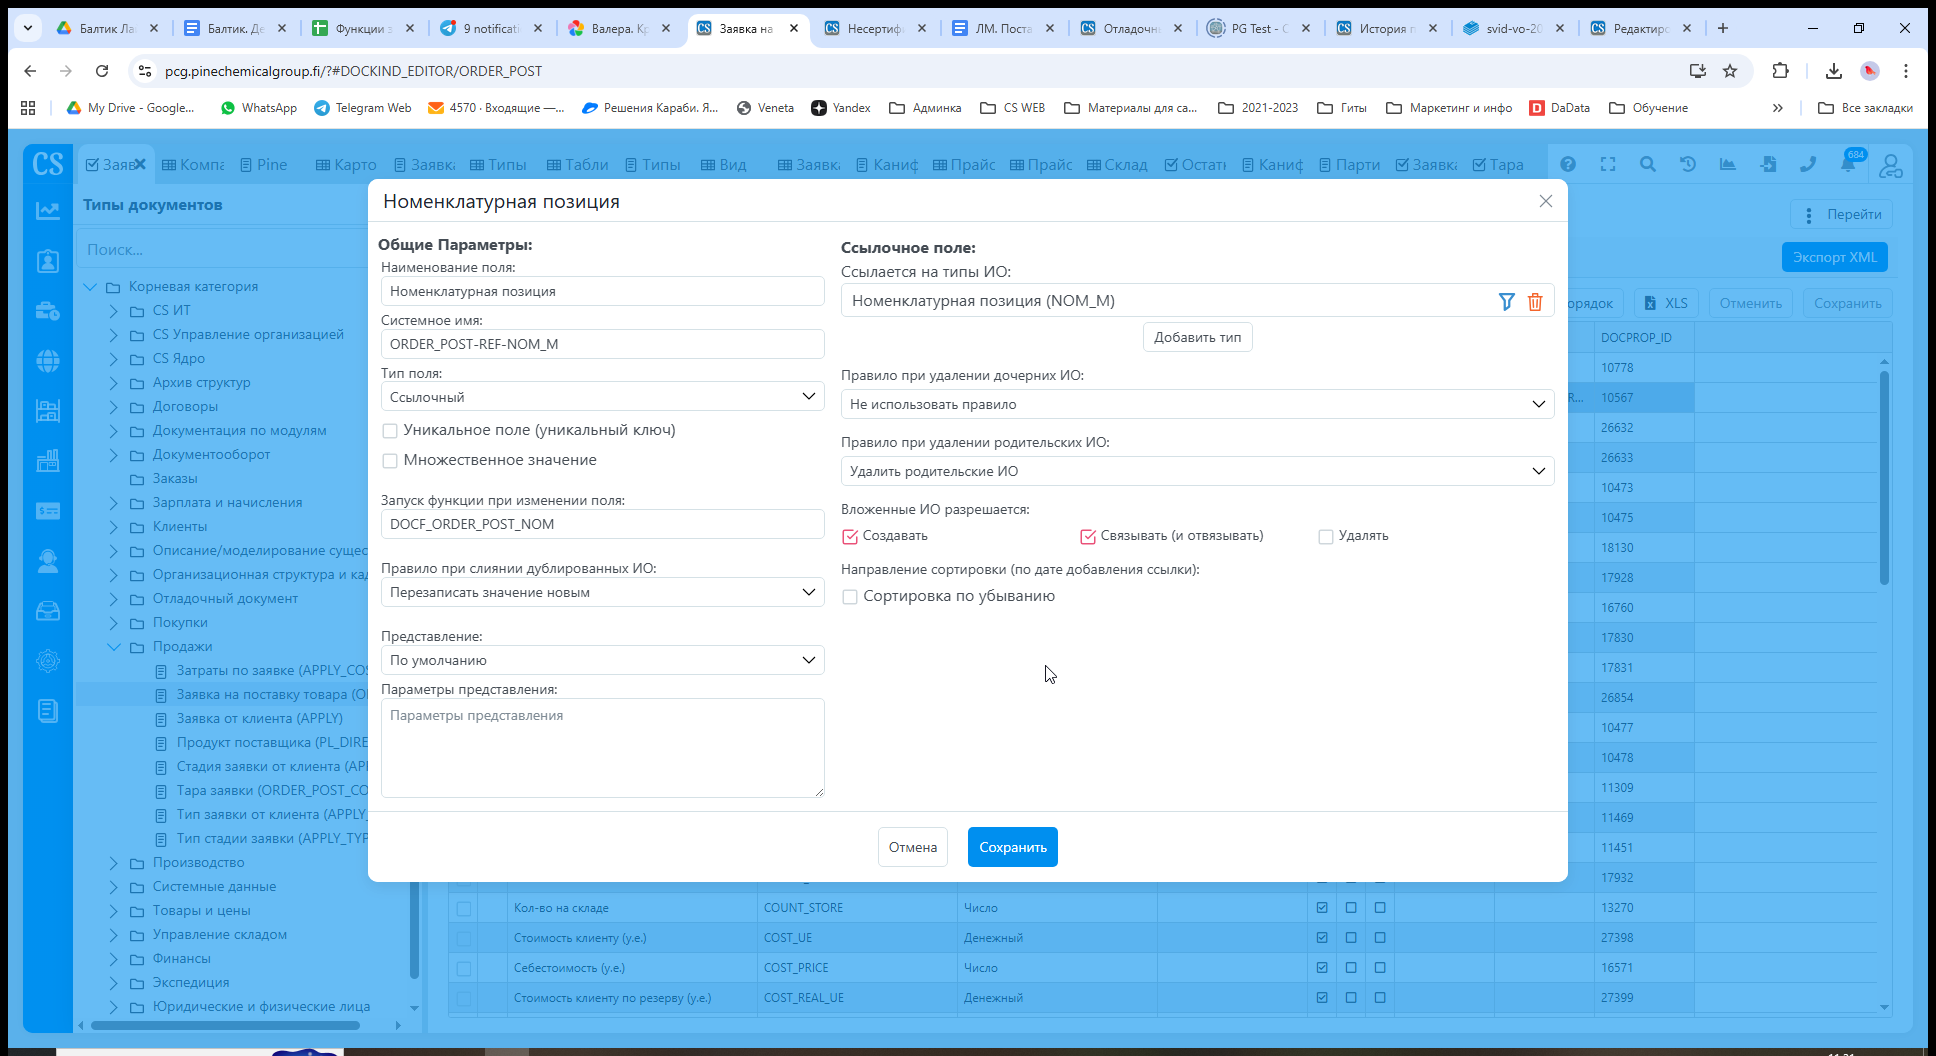Enable Уникальное поле checkbox
This screenshot has height=1056, width=1936.
point(390,431)
